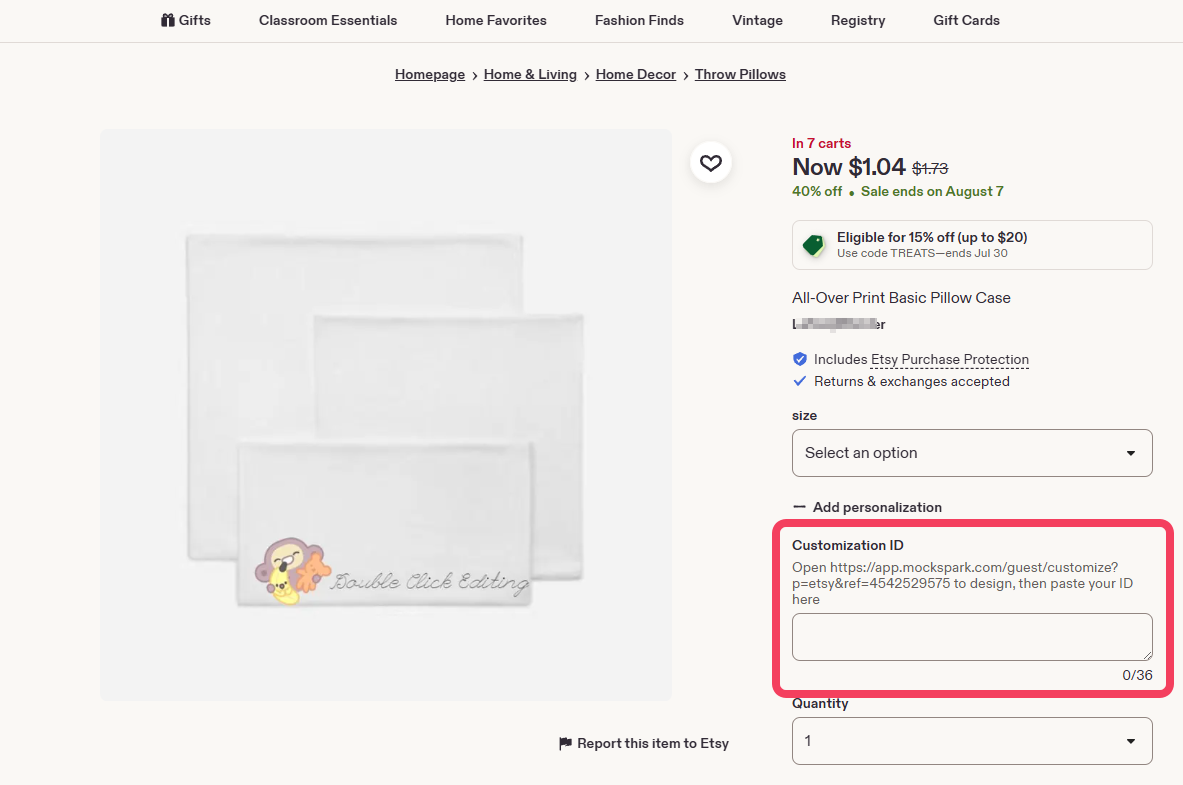1183x785 pixels.
Task: Follow the Home Decor breadcrumb link
Action: coord(635,74)
